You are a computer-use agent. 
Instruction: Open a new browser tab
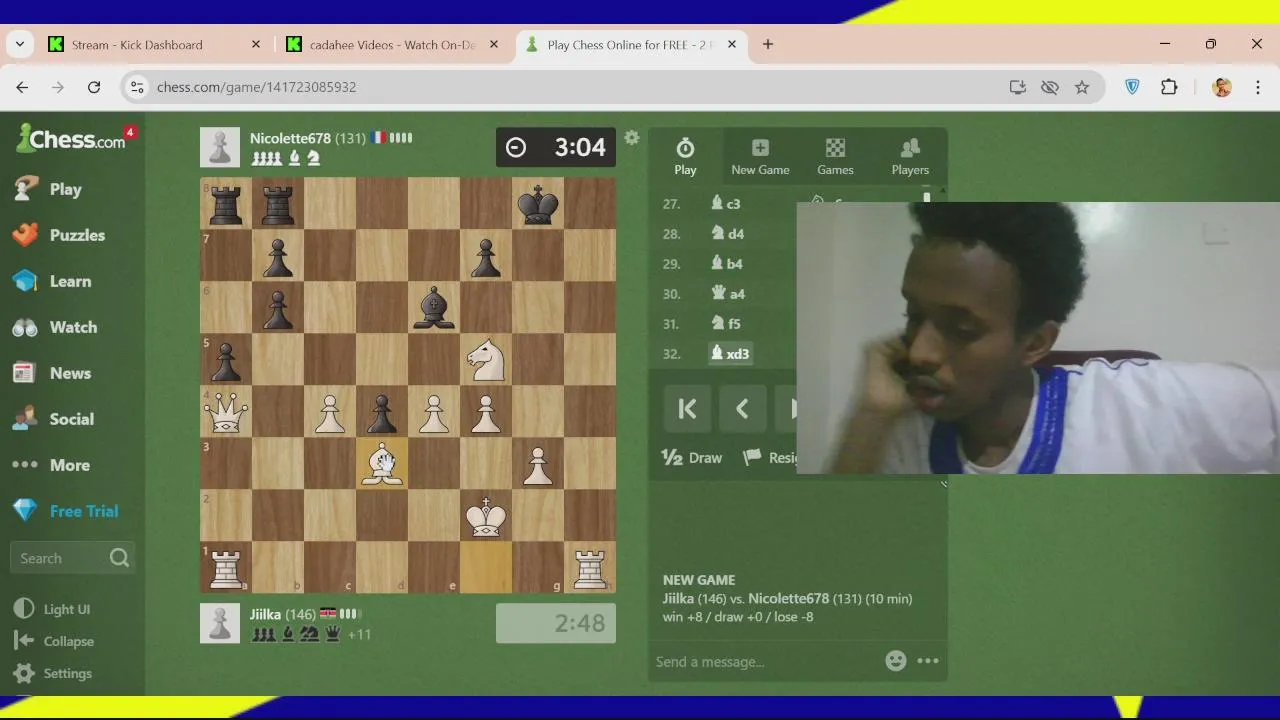(x=768, y=44)
